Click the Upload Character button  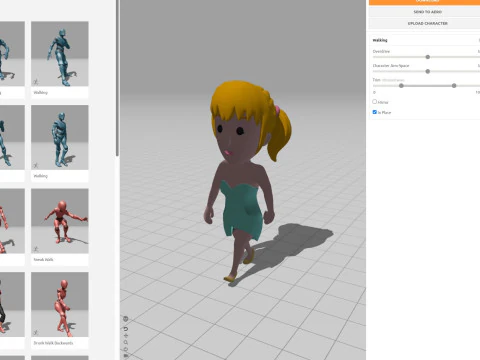coord(424,23)
